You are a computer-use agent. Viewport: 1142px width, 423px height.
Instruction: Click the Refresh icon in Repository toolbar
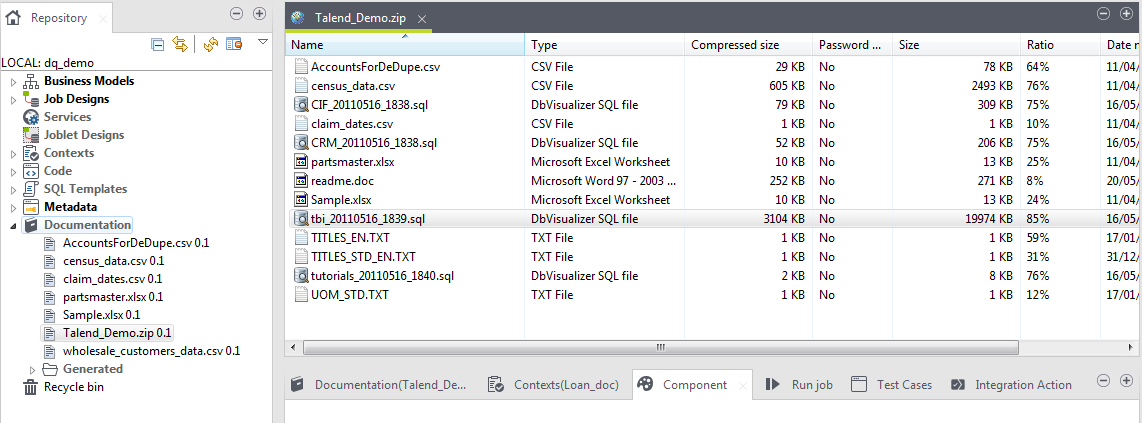pyautogui.click(x=211, y=44)
